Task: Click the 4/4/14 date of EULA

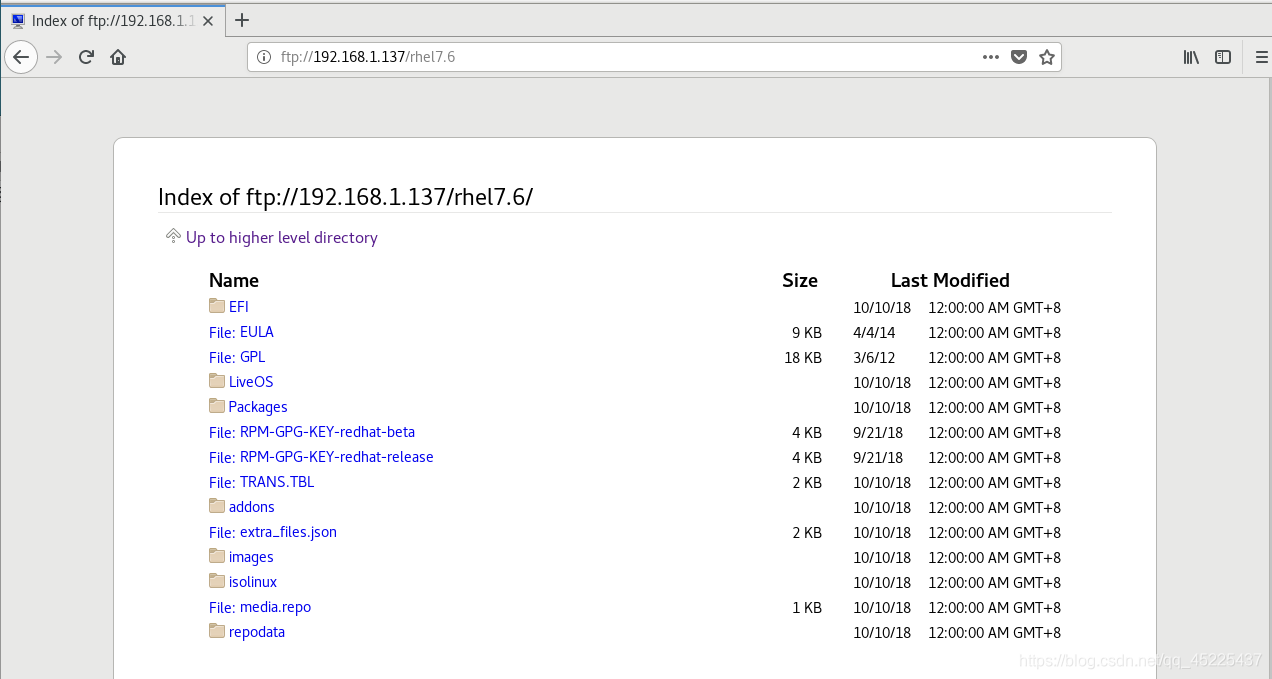Action: [x=874, y=332]
